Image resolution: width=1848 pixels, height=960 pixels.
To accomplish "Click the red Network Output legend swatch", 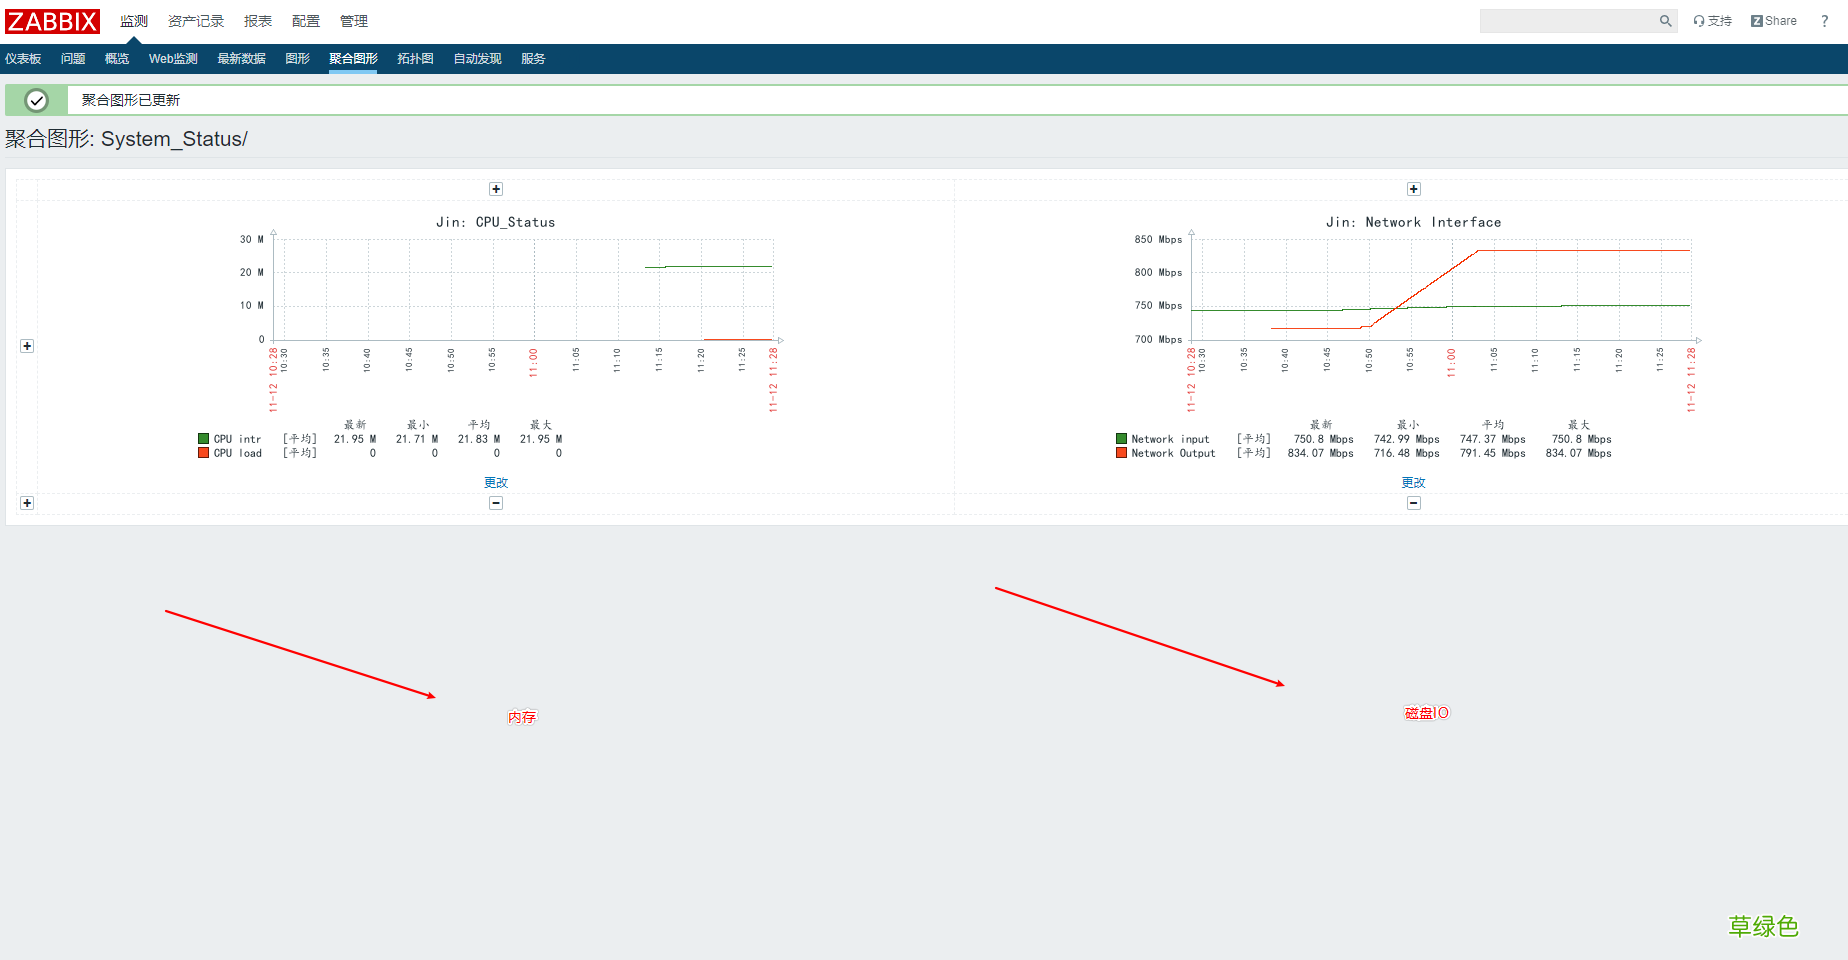I will click(x=1122, y=453).
